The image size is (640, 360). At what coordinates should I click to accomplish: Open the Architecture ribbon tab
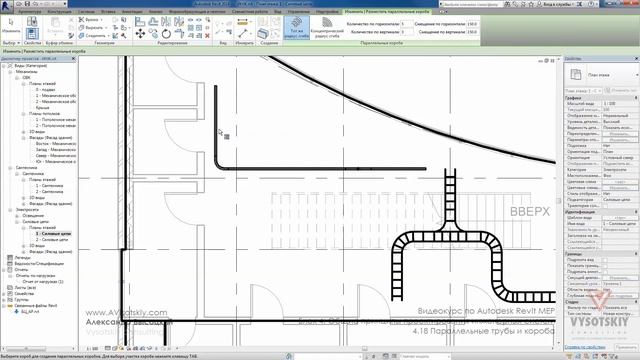[29, 12]
